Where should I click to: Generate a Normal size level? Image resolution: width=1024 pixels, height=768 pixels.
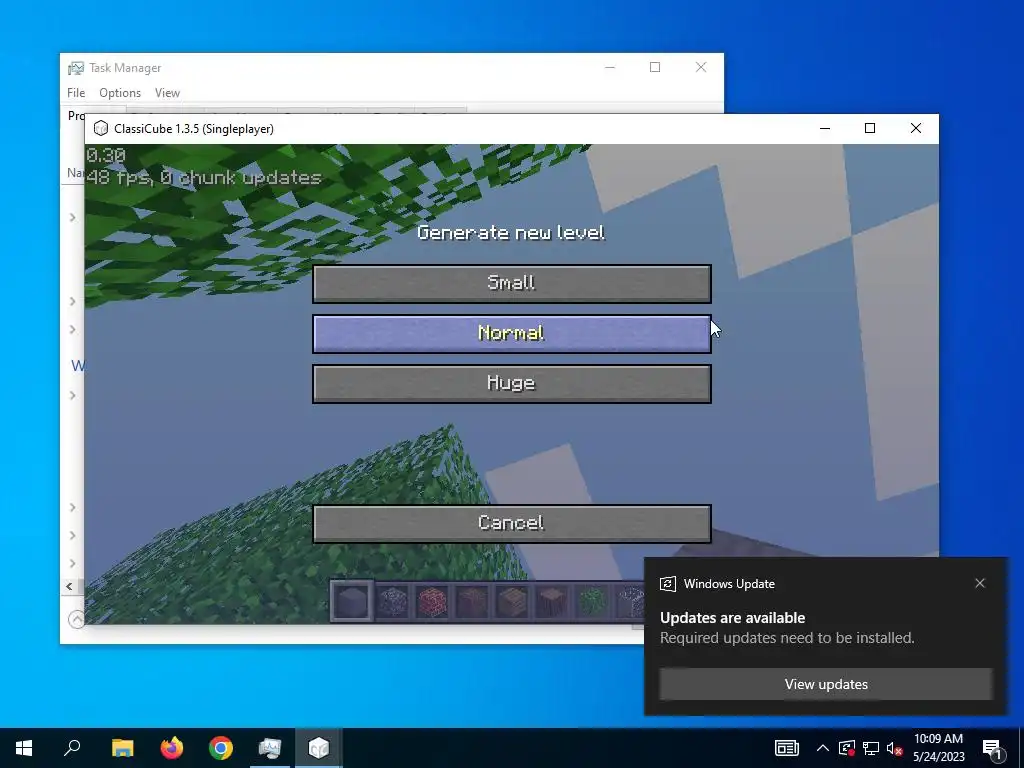point(512,334)
